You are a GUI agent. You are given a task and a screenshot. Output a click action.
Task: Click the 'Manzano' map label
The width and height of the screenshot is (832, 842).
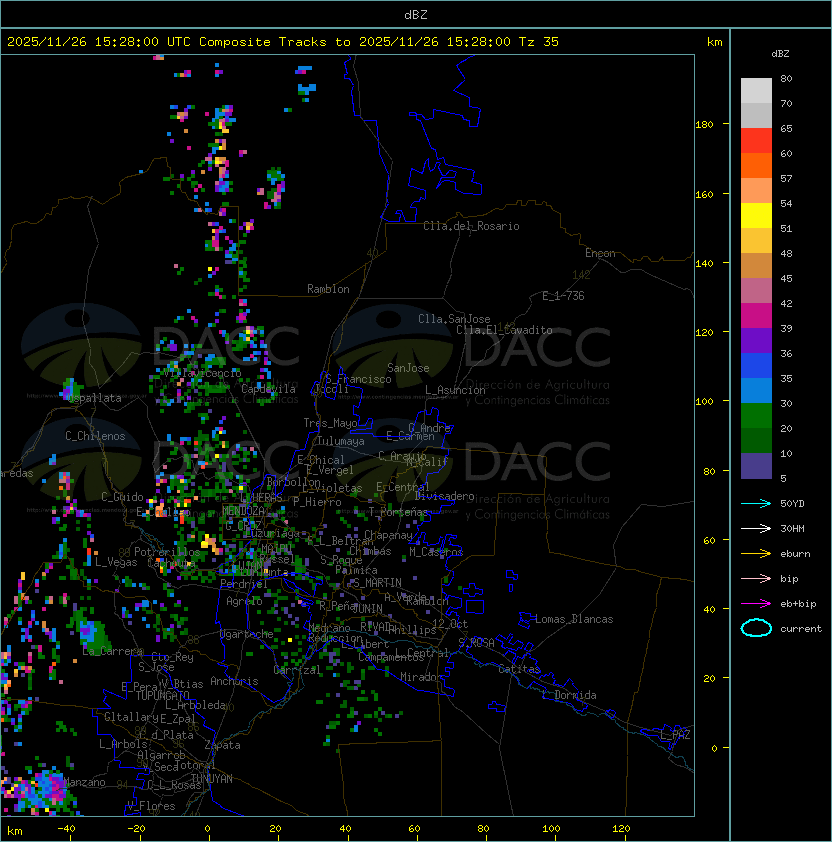pyautogui.click(x=84, y=782)
